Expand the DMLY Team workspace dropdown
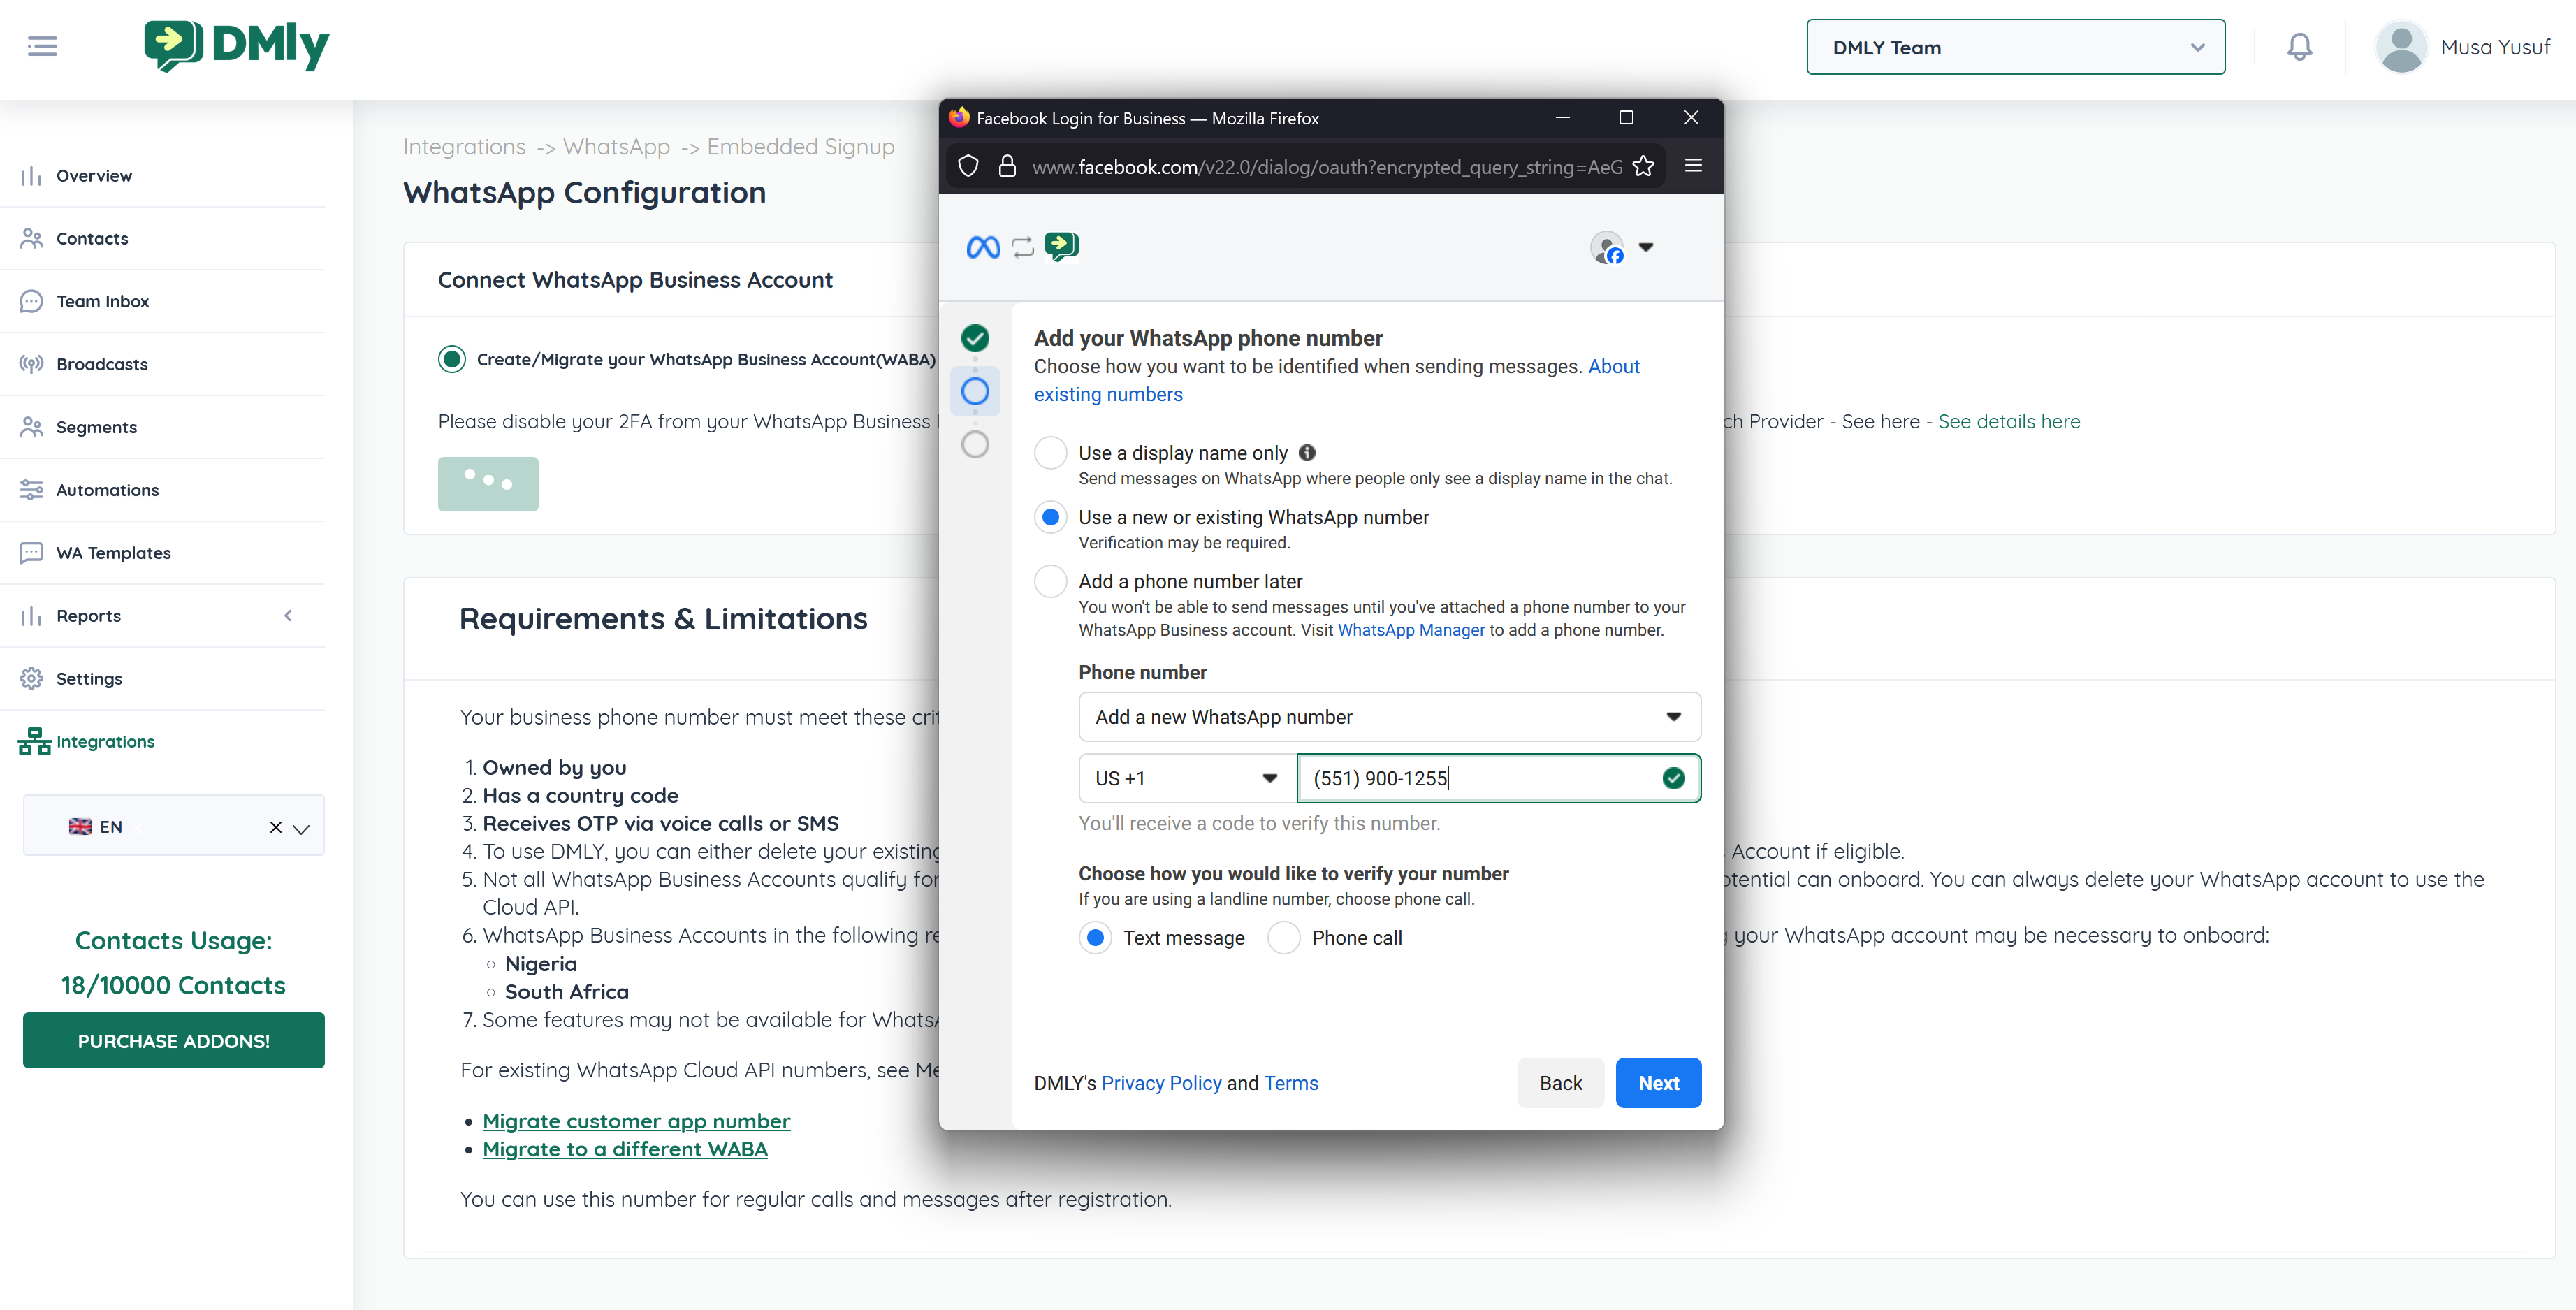2576x1310 pixels. 2015,47
